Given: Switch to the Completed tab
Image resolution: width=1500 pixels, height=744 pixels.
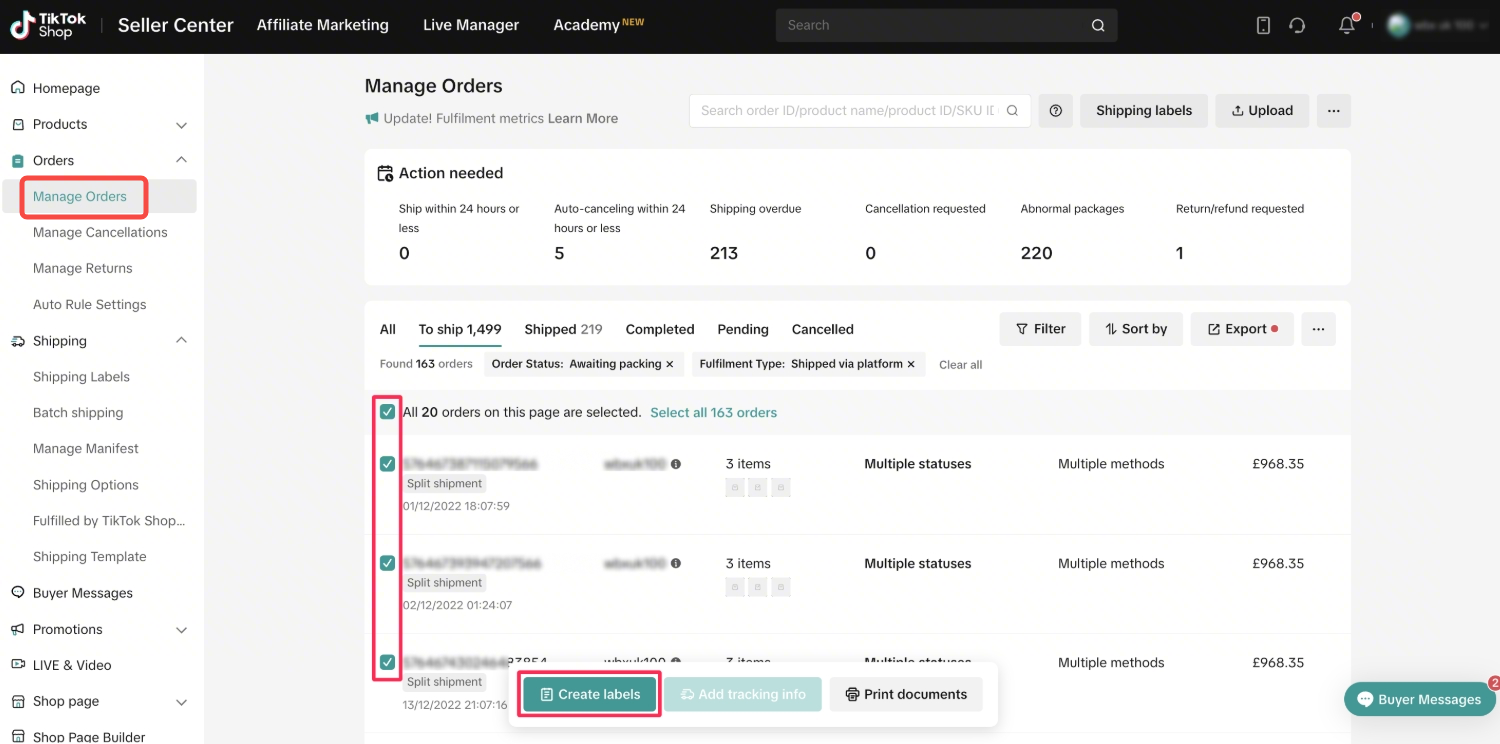Looking at the screenshot, I should point(660,329).
